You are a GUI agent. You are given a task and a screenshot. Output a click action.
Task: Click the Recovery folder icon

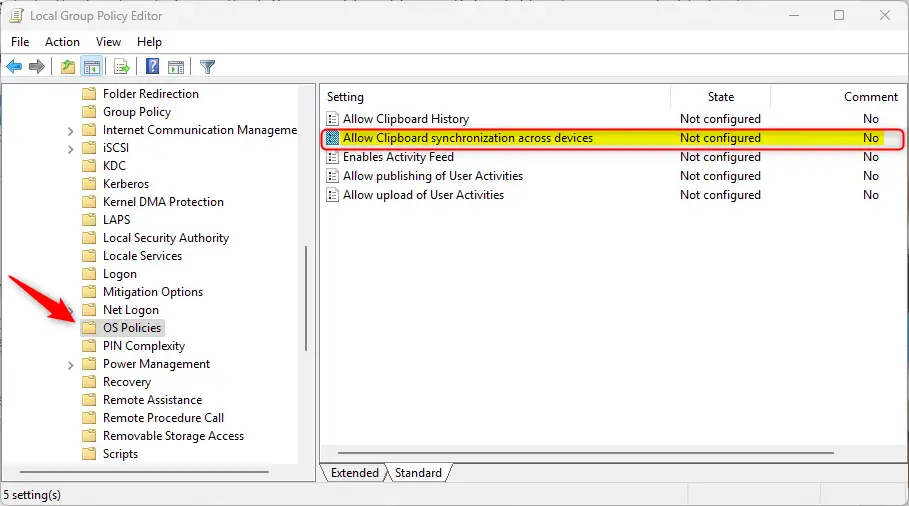pos(89,381)
